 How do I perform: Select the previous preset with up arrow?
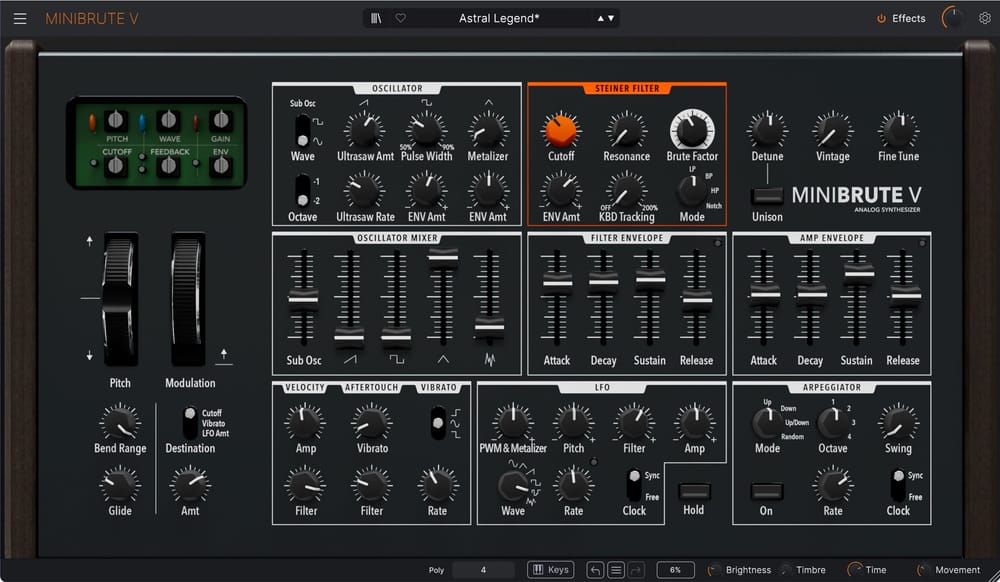point(600,18)
